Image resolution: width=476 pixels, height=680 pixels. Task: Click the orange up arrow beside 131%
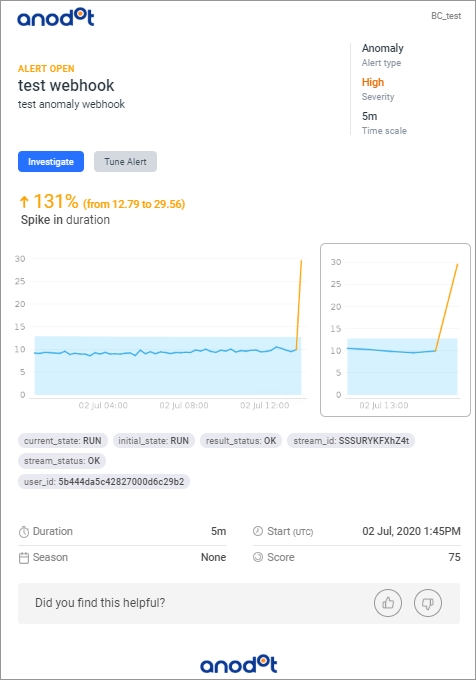point(24,202)
